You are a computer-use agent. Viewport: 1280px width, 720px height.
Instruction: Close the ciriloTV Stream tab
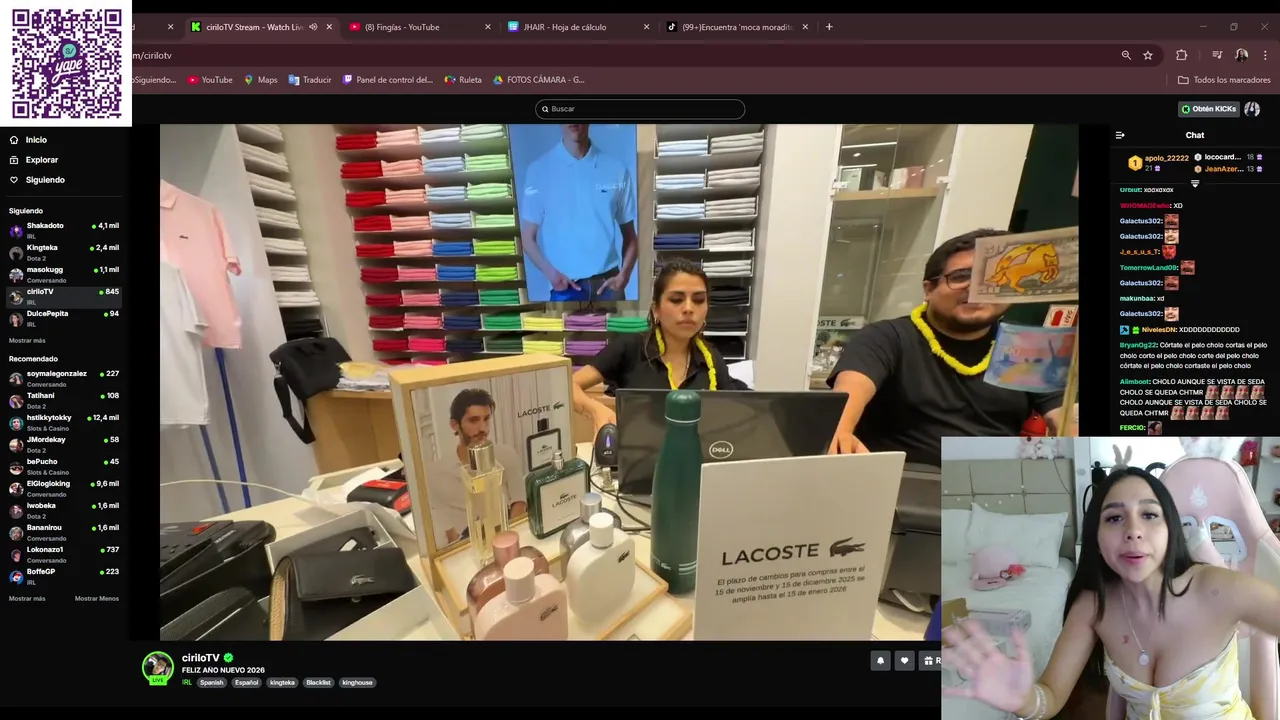(329, 27)
